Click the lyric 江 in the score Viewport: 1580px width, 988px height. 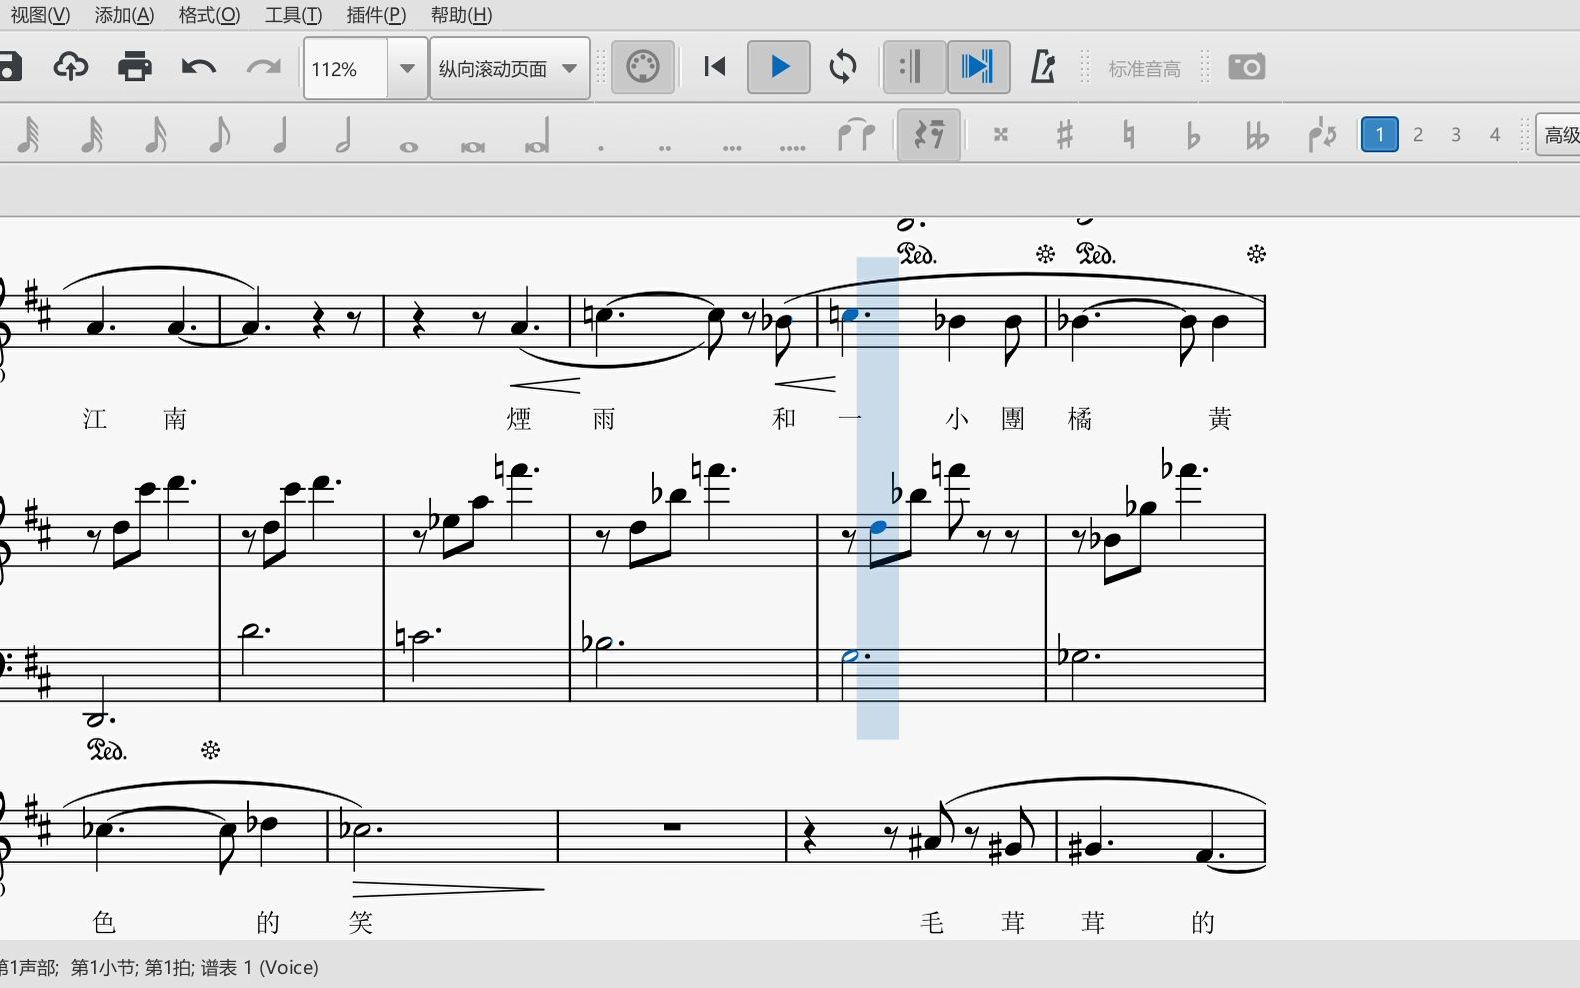click(x=95, y=419)
